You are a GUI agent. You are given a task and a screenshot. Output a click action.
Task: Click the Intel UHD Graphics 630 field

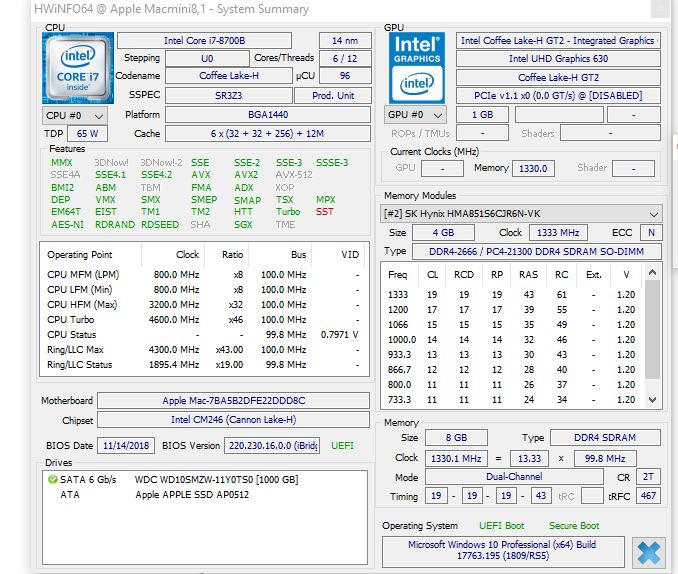558,58
